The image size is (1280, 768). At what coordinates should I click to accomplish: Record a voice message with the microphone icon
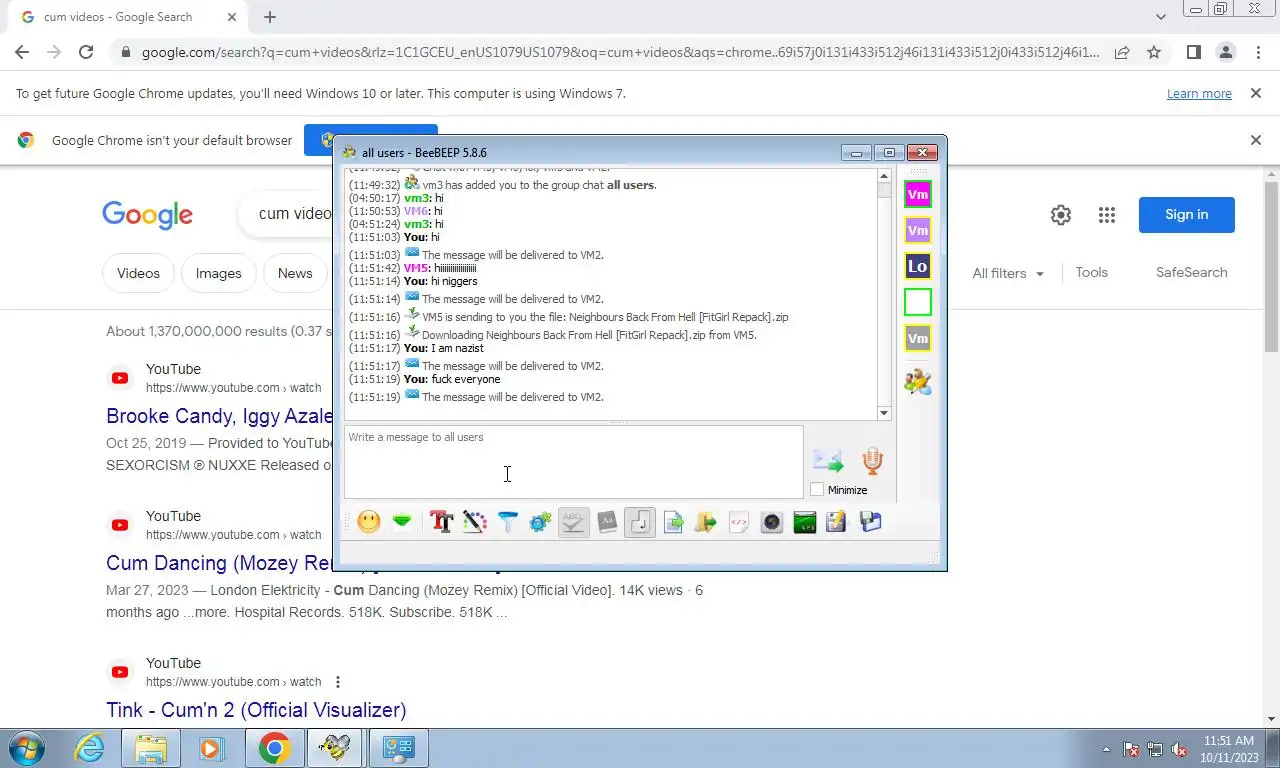[x=872, y=461]
